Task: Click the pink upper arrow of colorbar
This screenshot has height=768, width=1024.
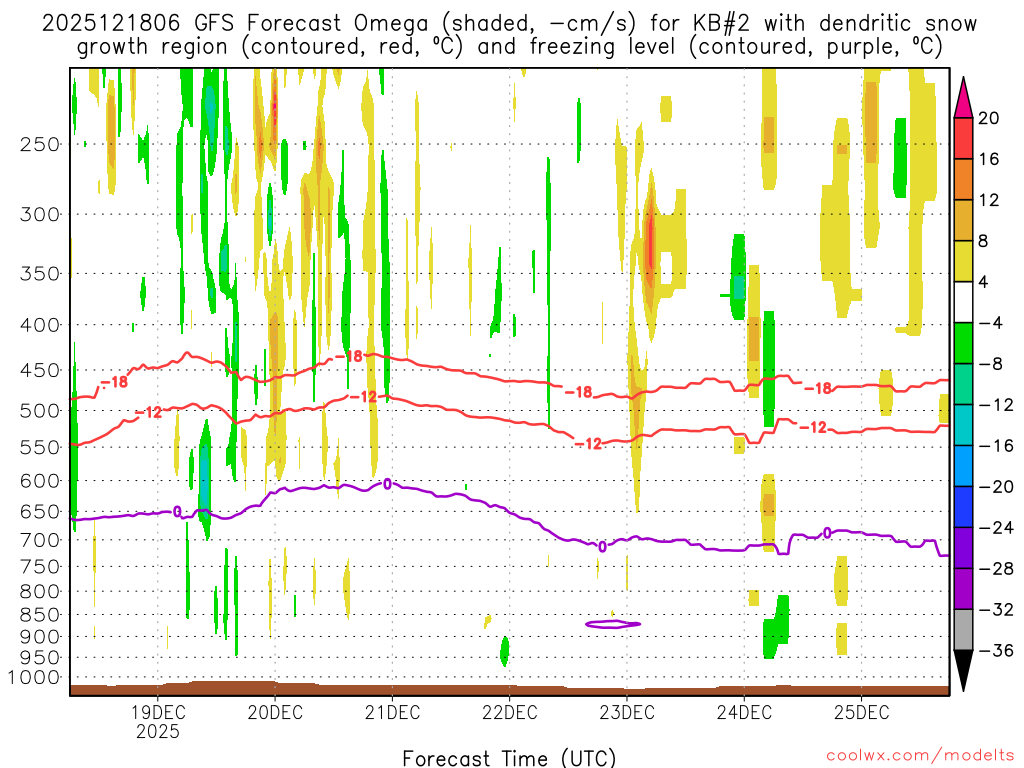Action: pyautogui.click(x=963, y=98)
